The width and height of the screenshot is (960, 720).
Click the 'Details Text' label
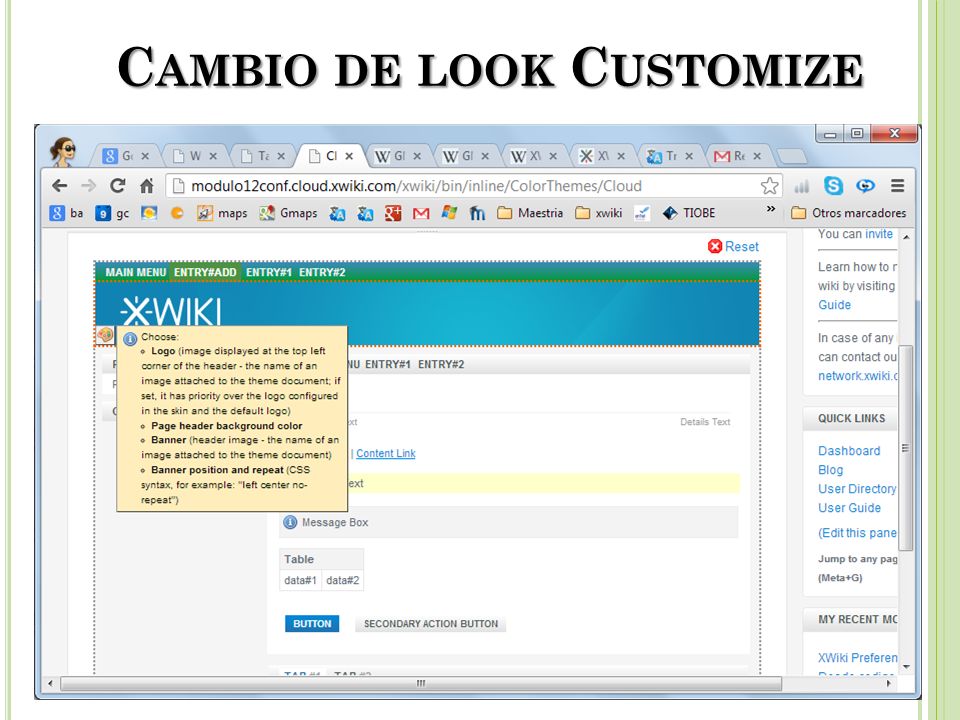pyautogui.click(x=705, y=422)
